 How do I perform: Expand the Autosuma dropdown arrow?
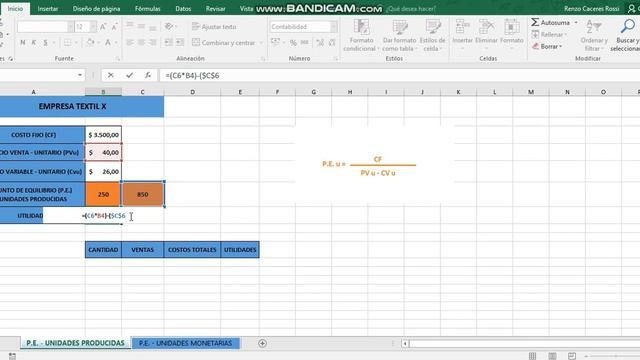coord(576,22)
